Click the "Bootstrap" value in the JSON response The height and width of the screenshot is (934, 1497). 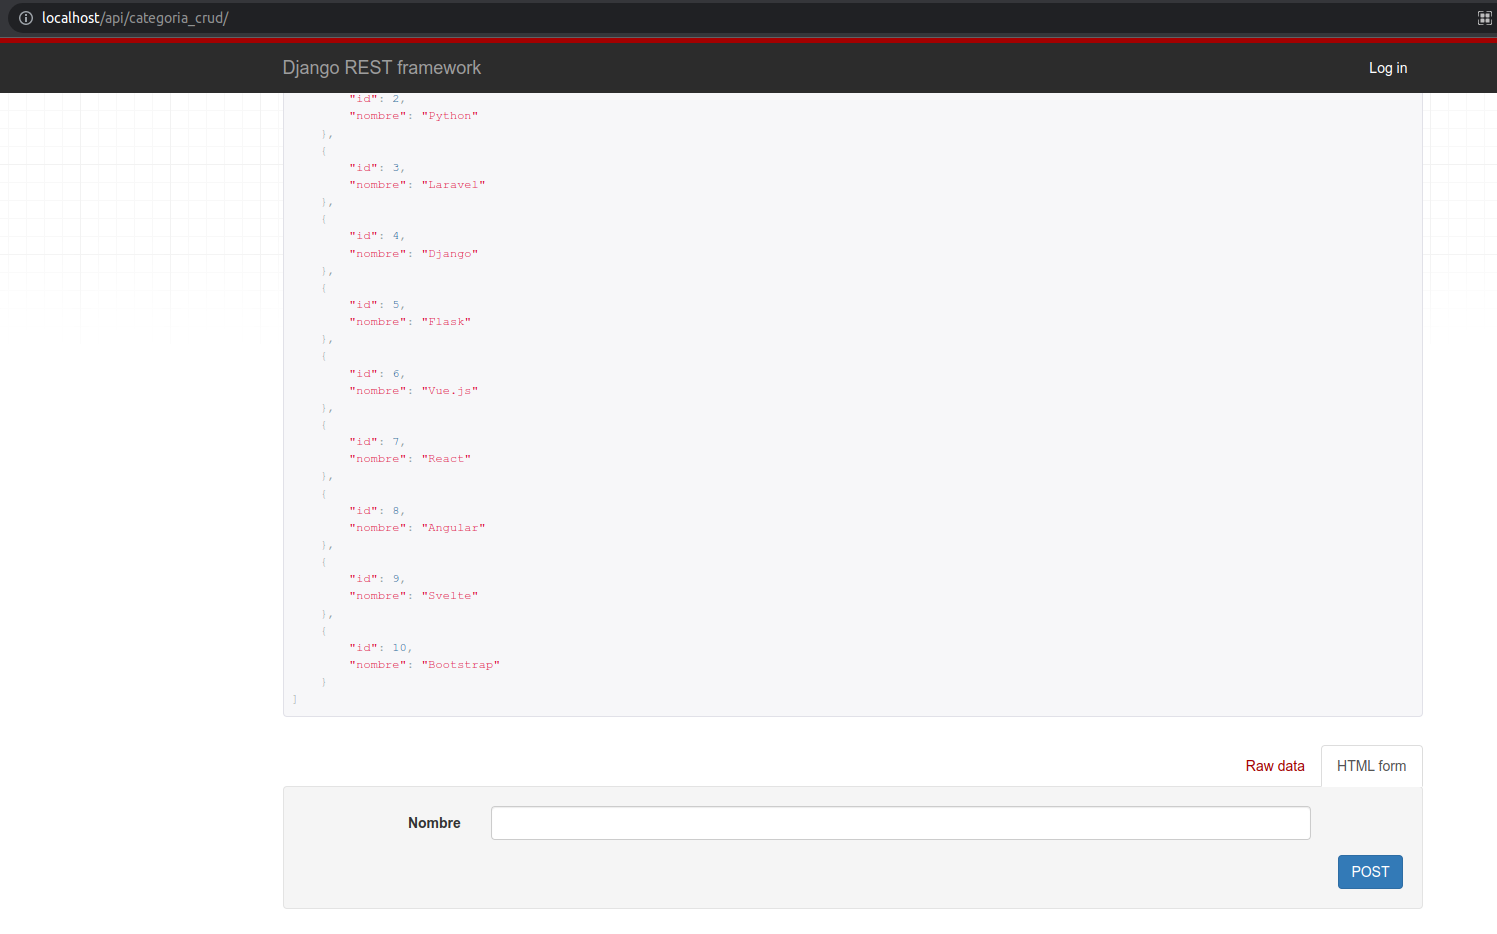460,665
